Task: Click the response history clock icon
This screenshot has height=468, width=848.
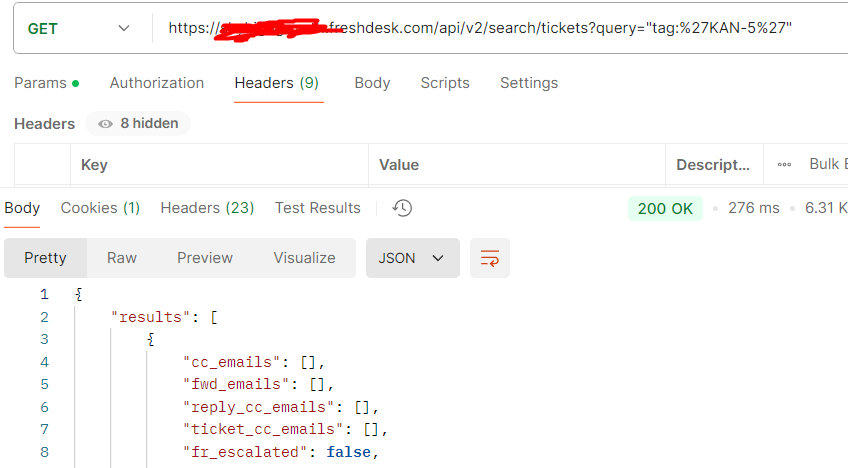Action: pos(402,208)
